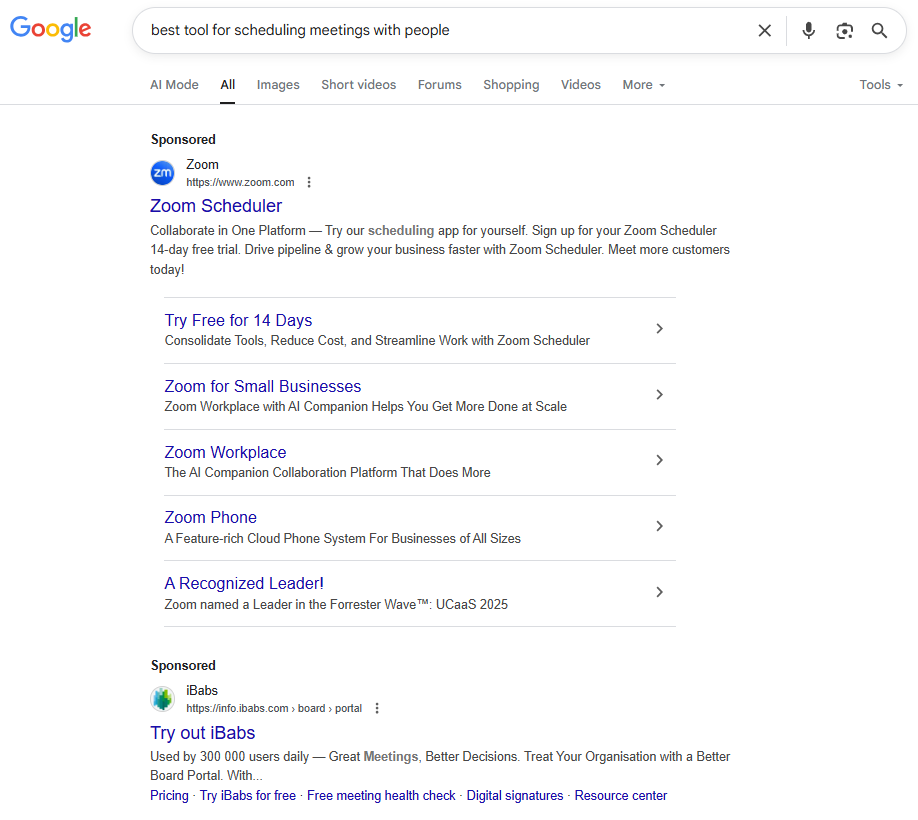The height and width of the screenshot is (820, 918).
Task: Expand the More search filters dropdown
Action: [x=643, y=85]
